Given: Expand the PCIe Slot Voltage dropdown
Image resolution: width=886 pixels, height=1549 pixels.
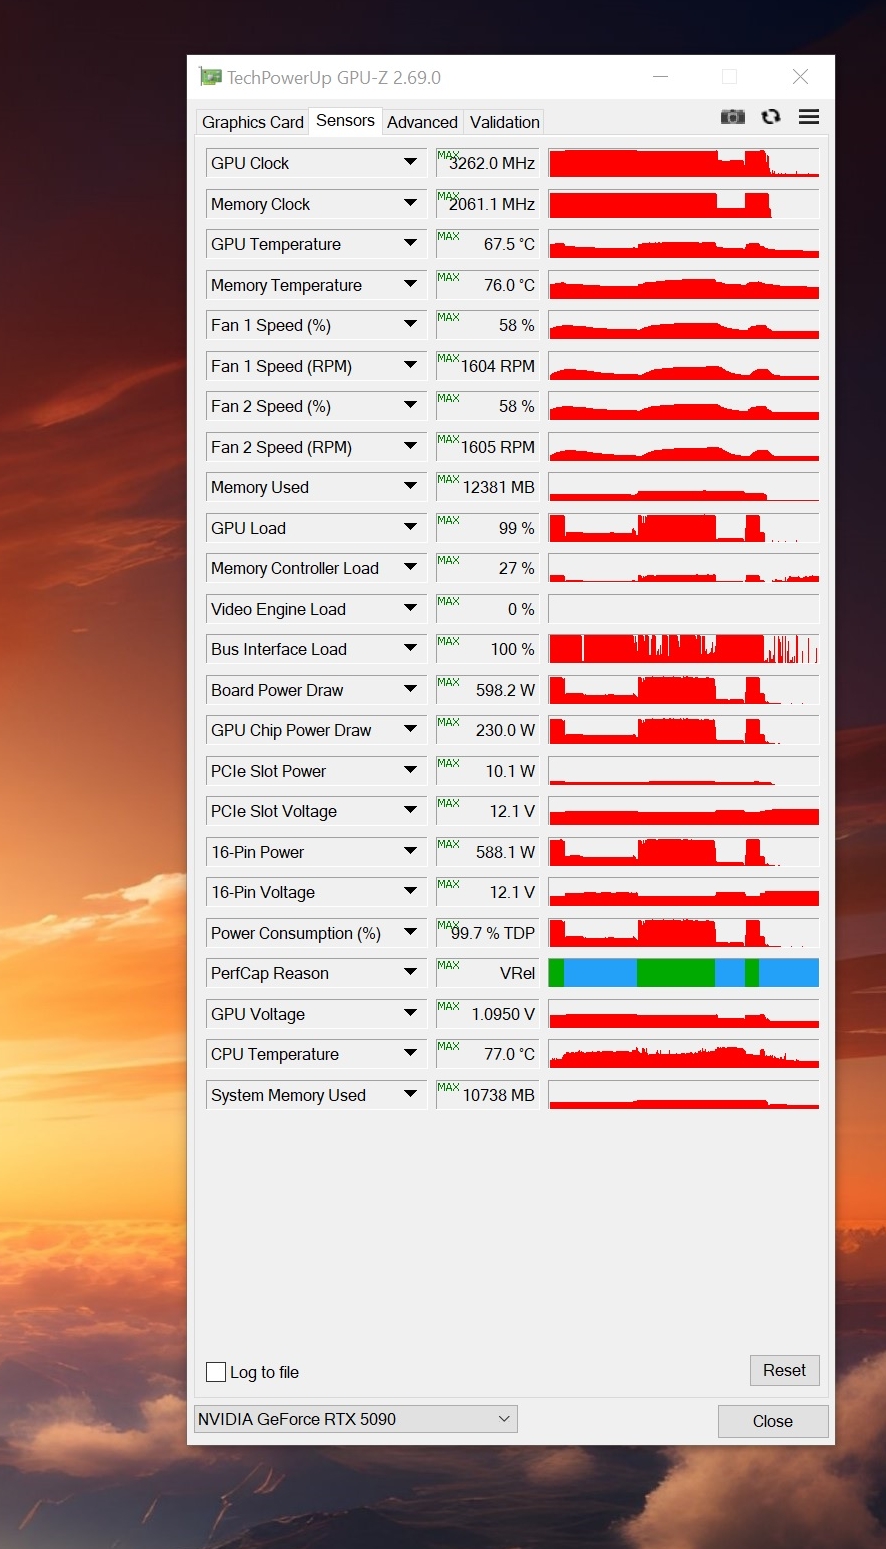Looking at the screenshot, I should [410, 810].
